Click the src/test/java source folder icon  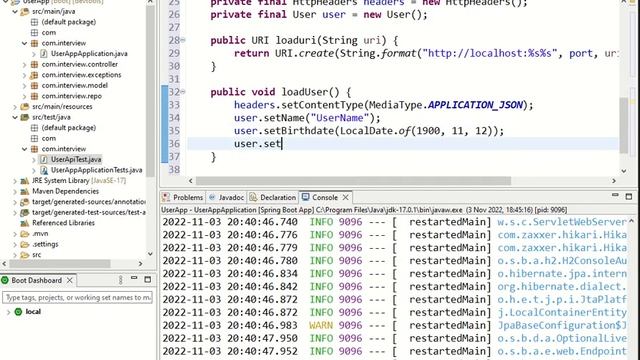click(25, 118)
